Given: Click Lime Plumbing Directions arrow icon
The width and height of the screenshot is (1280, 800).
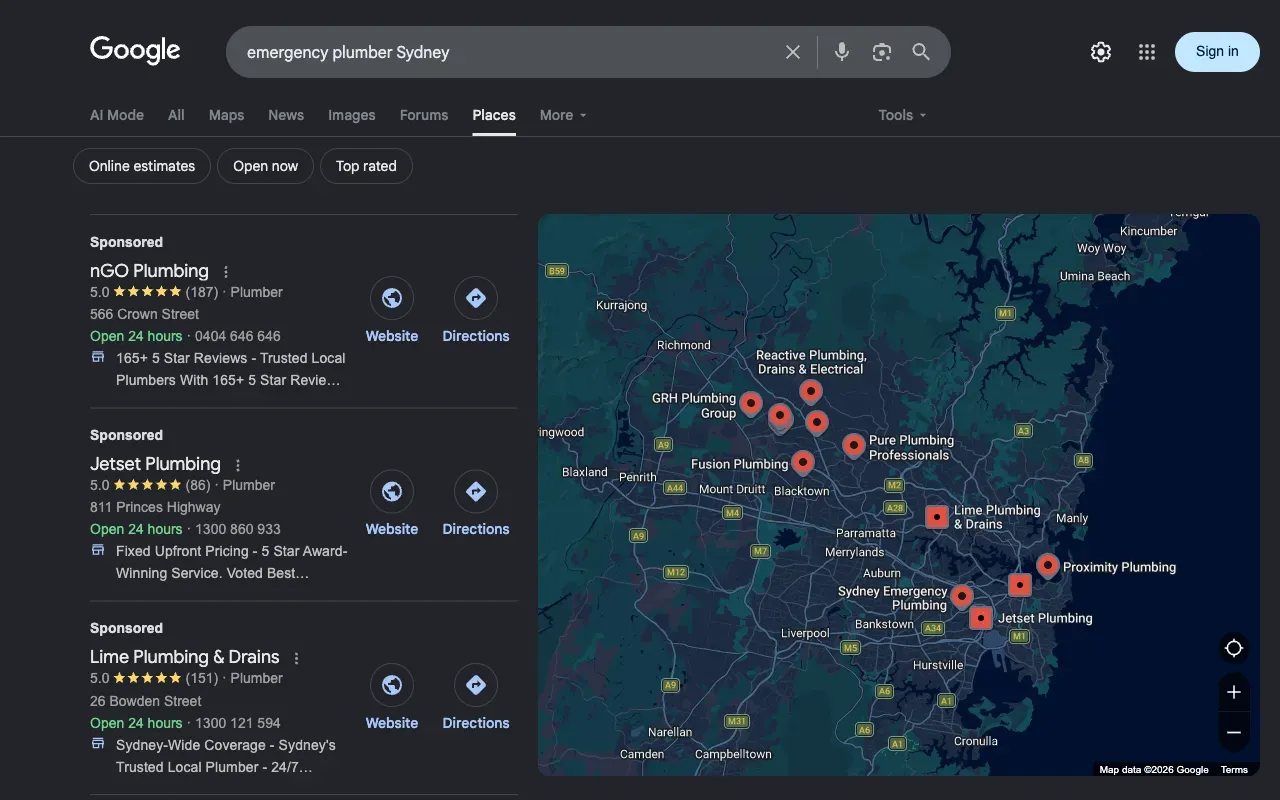Looking at the screenshot, I should (476, 685).
